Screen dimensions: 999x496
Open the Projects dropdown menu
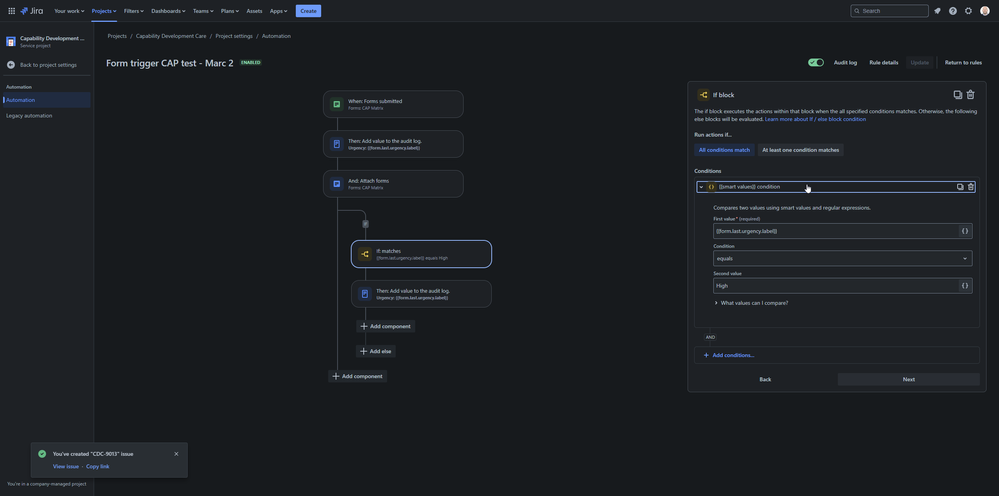pyautogui.click(x=104, y=11)
